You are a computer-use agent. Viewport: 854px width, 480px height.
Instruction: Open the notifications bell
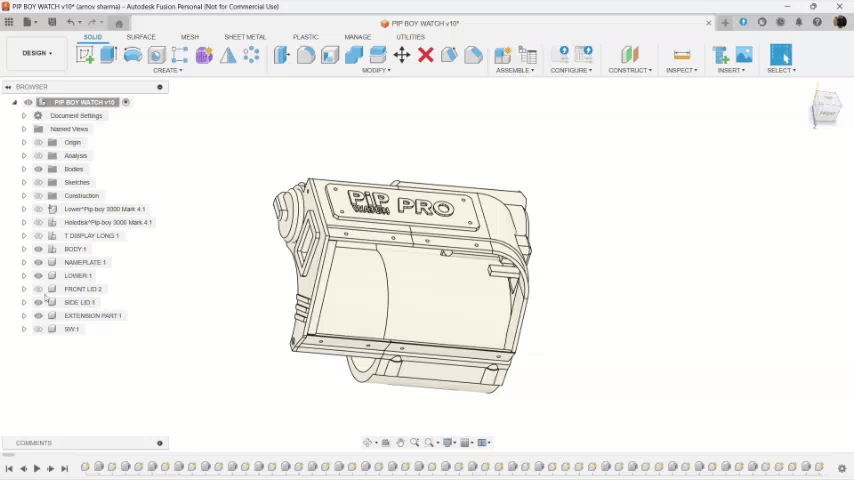[x=799, y=22]
